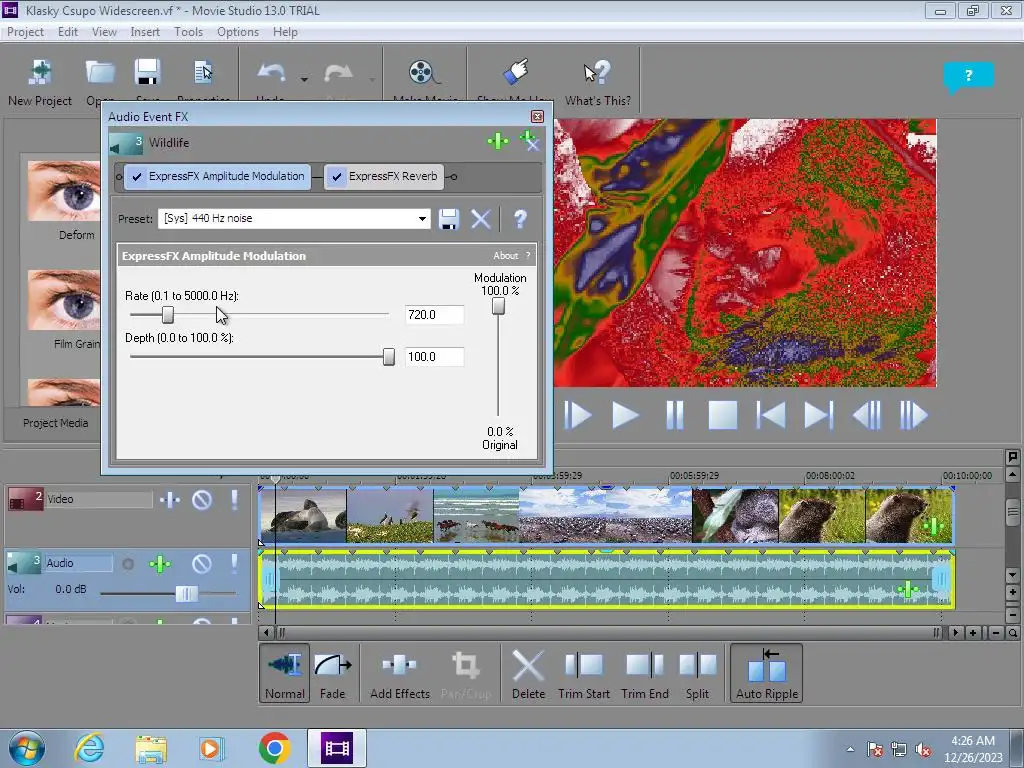Image resolution: width=1024 pixels, height=768 pixels.
Task: Toggle the Auto Ripple button
Action: pos(767,673)
